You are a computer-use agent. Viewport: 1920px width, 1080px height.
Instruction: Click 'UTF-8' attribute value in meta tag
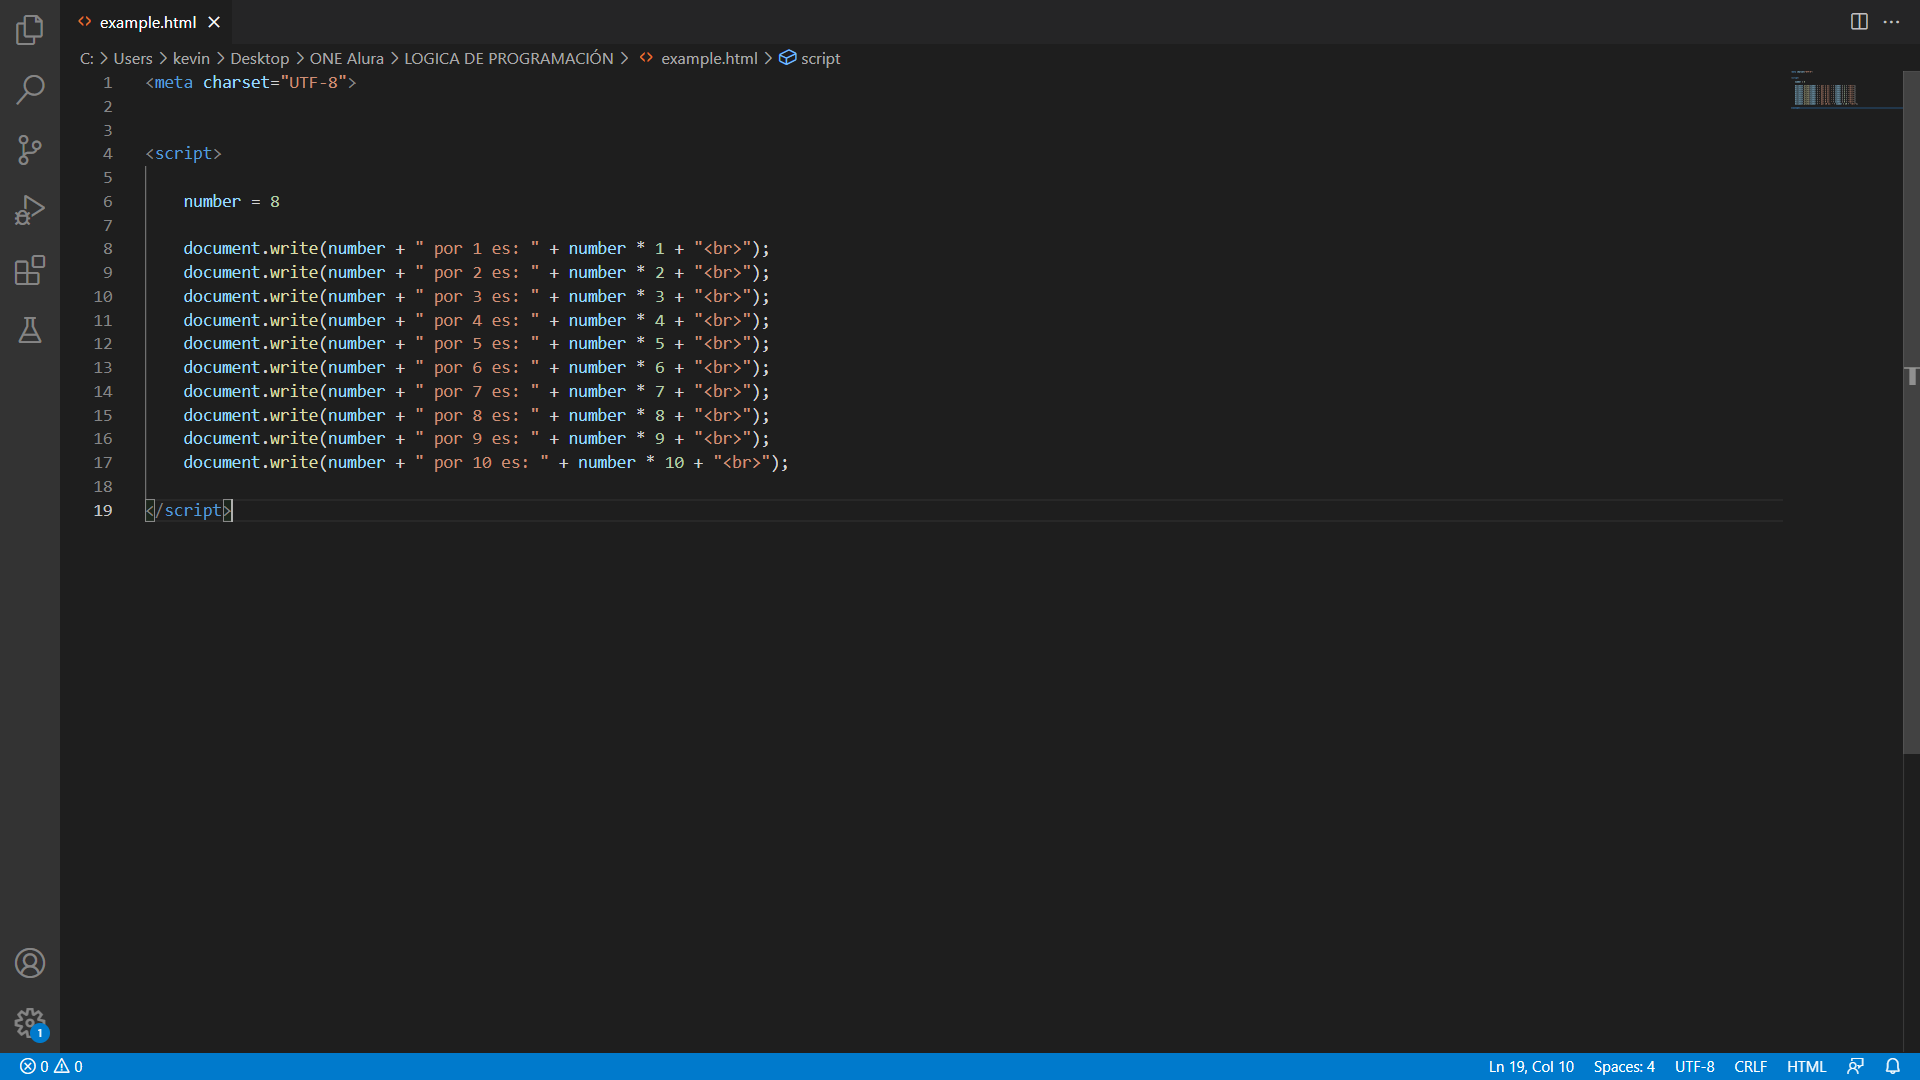313,82
